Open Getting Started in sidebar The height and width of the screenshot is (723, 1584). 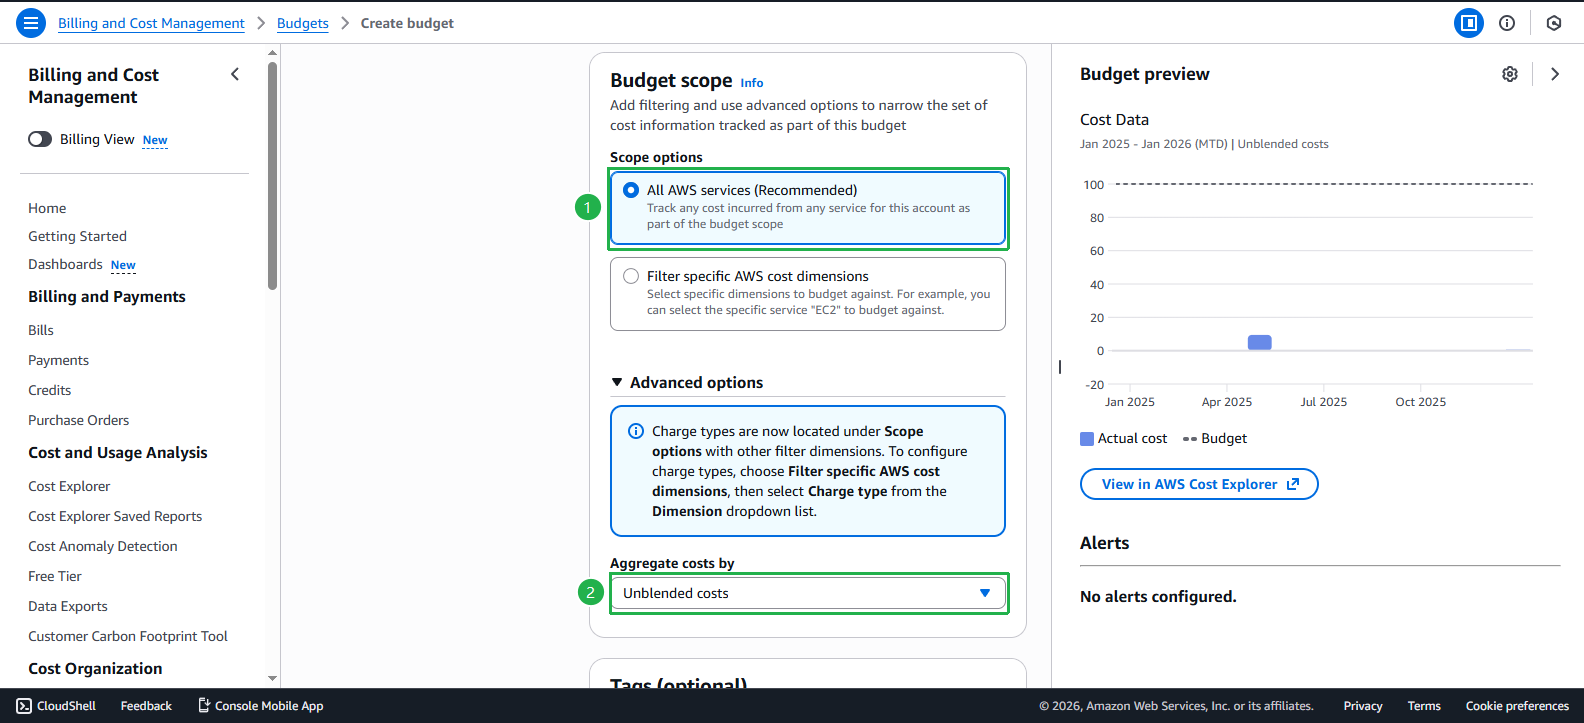point(77,236)
